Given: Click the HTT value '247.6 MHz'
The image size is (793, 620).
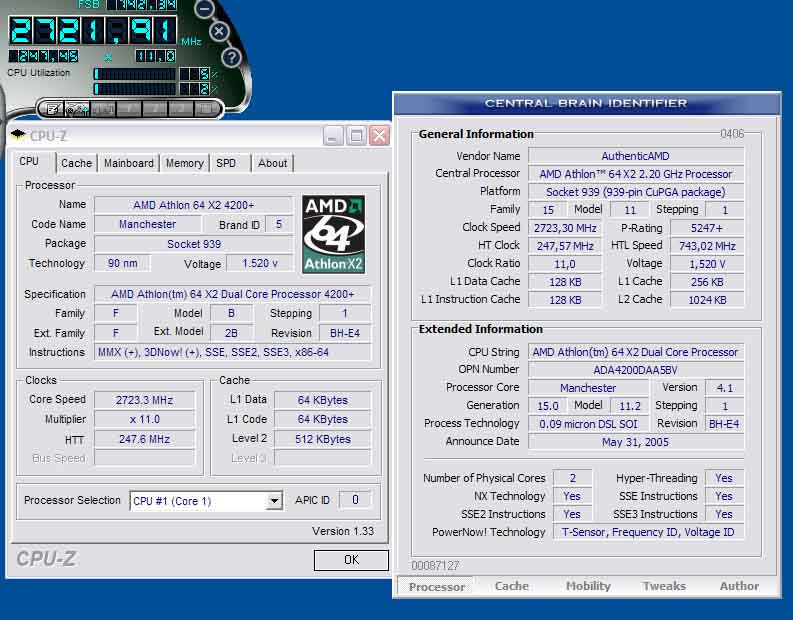Looking at the screenshot, I should click(x=145, y=439).
